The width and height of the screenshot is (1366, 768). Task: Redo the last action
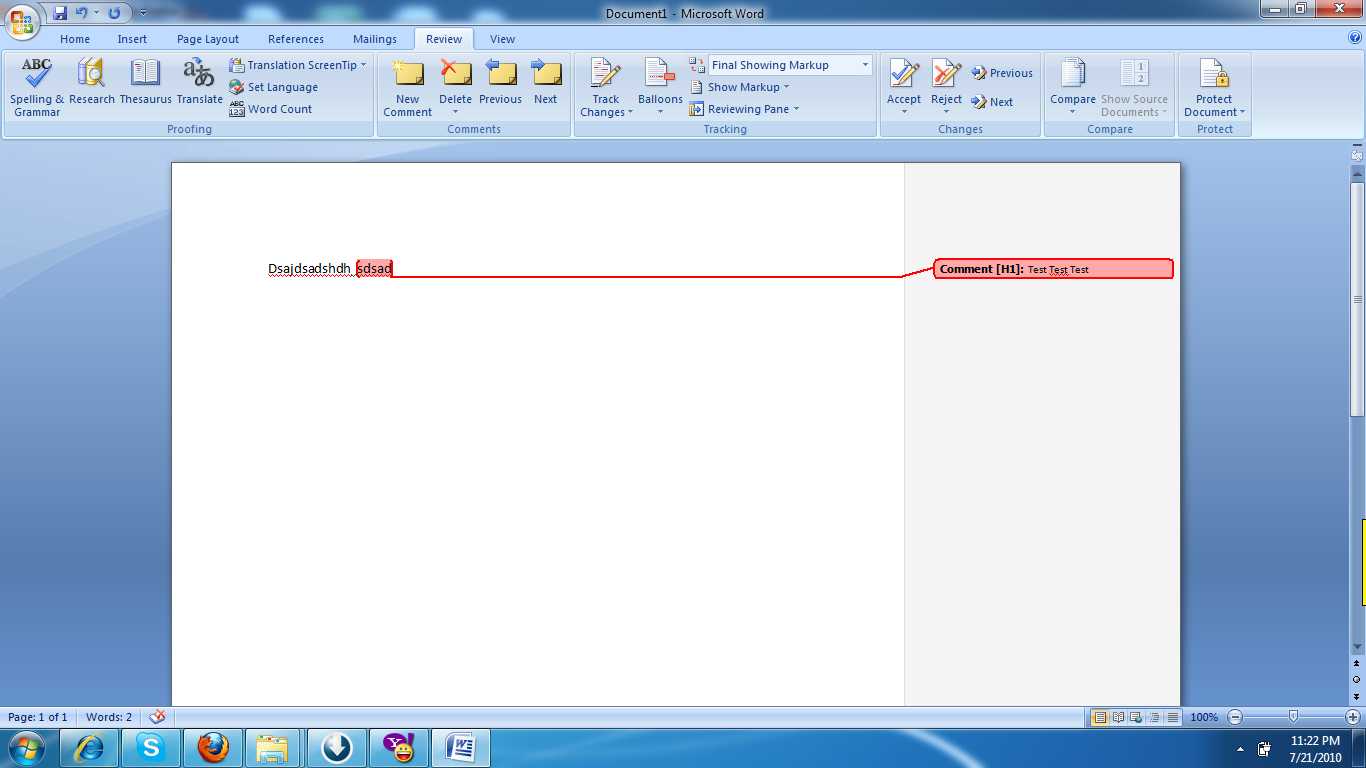pyautogui.click(x=114, y=13)
